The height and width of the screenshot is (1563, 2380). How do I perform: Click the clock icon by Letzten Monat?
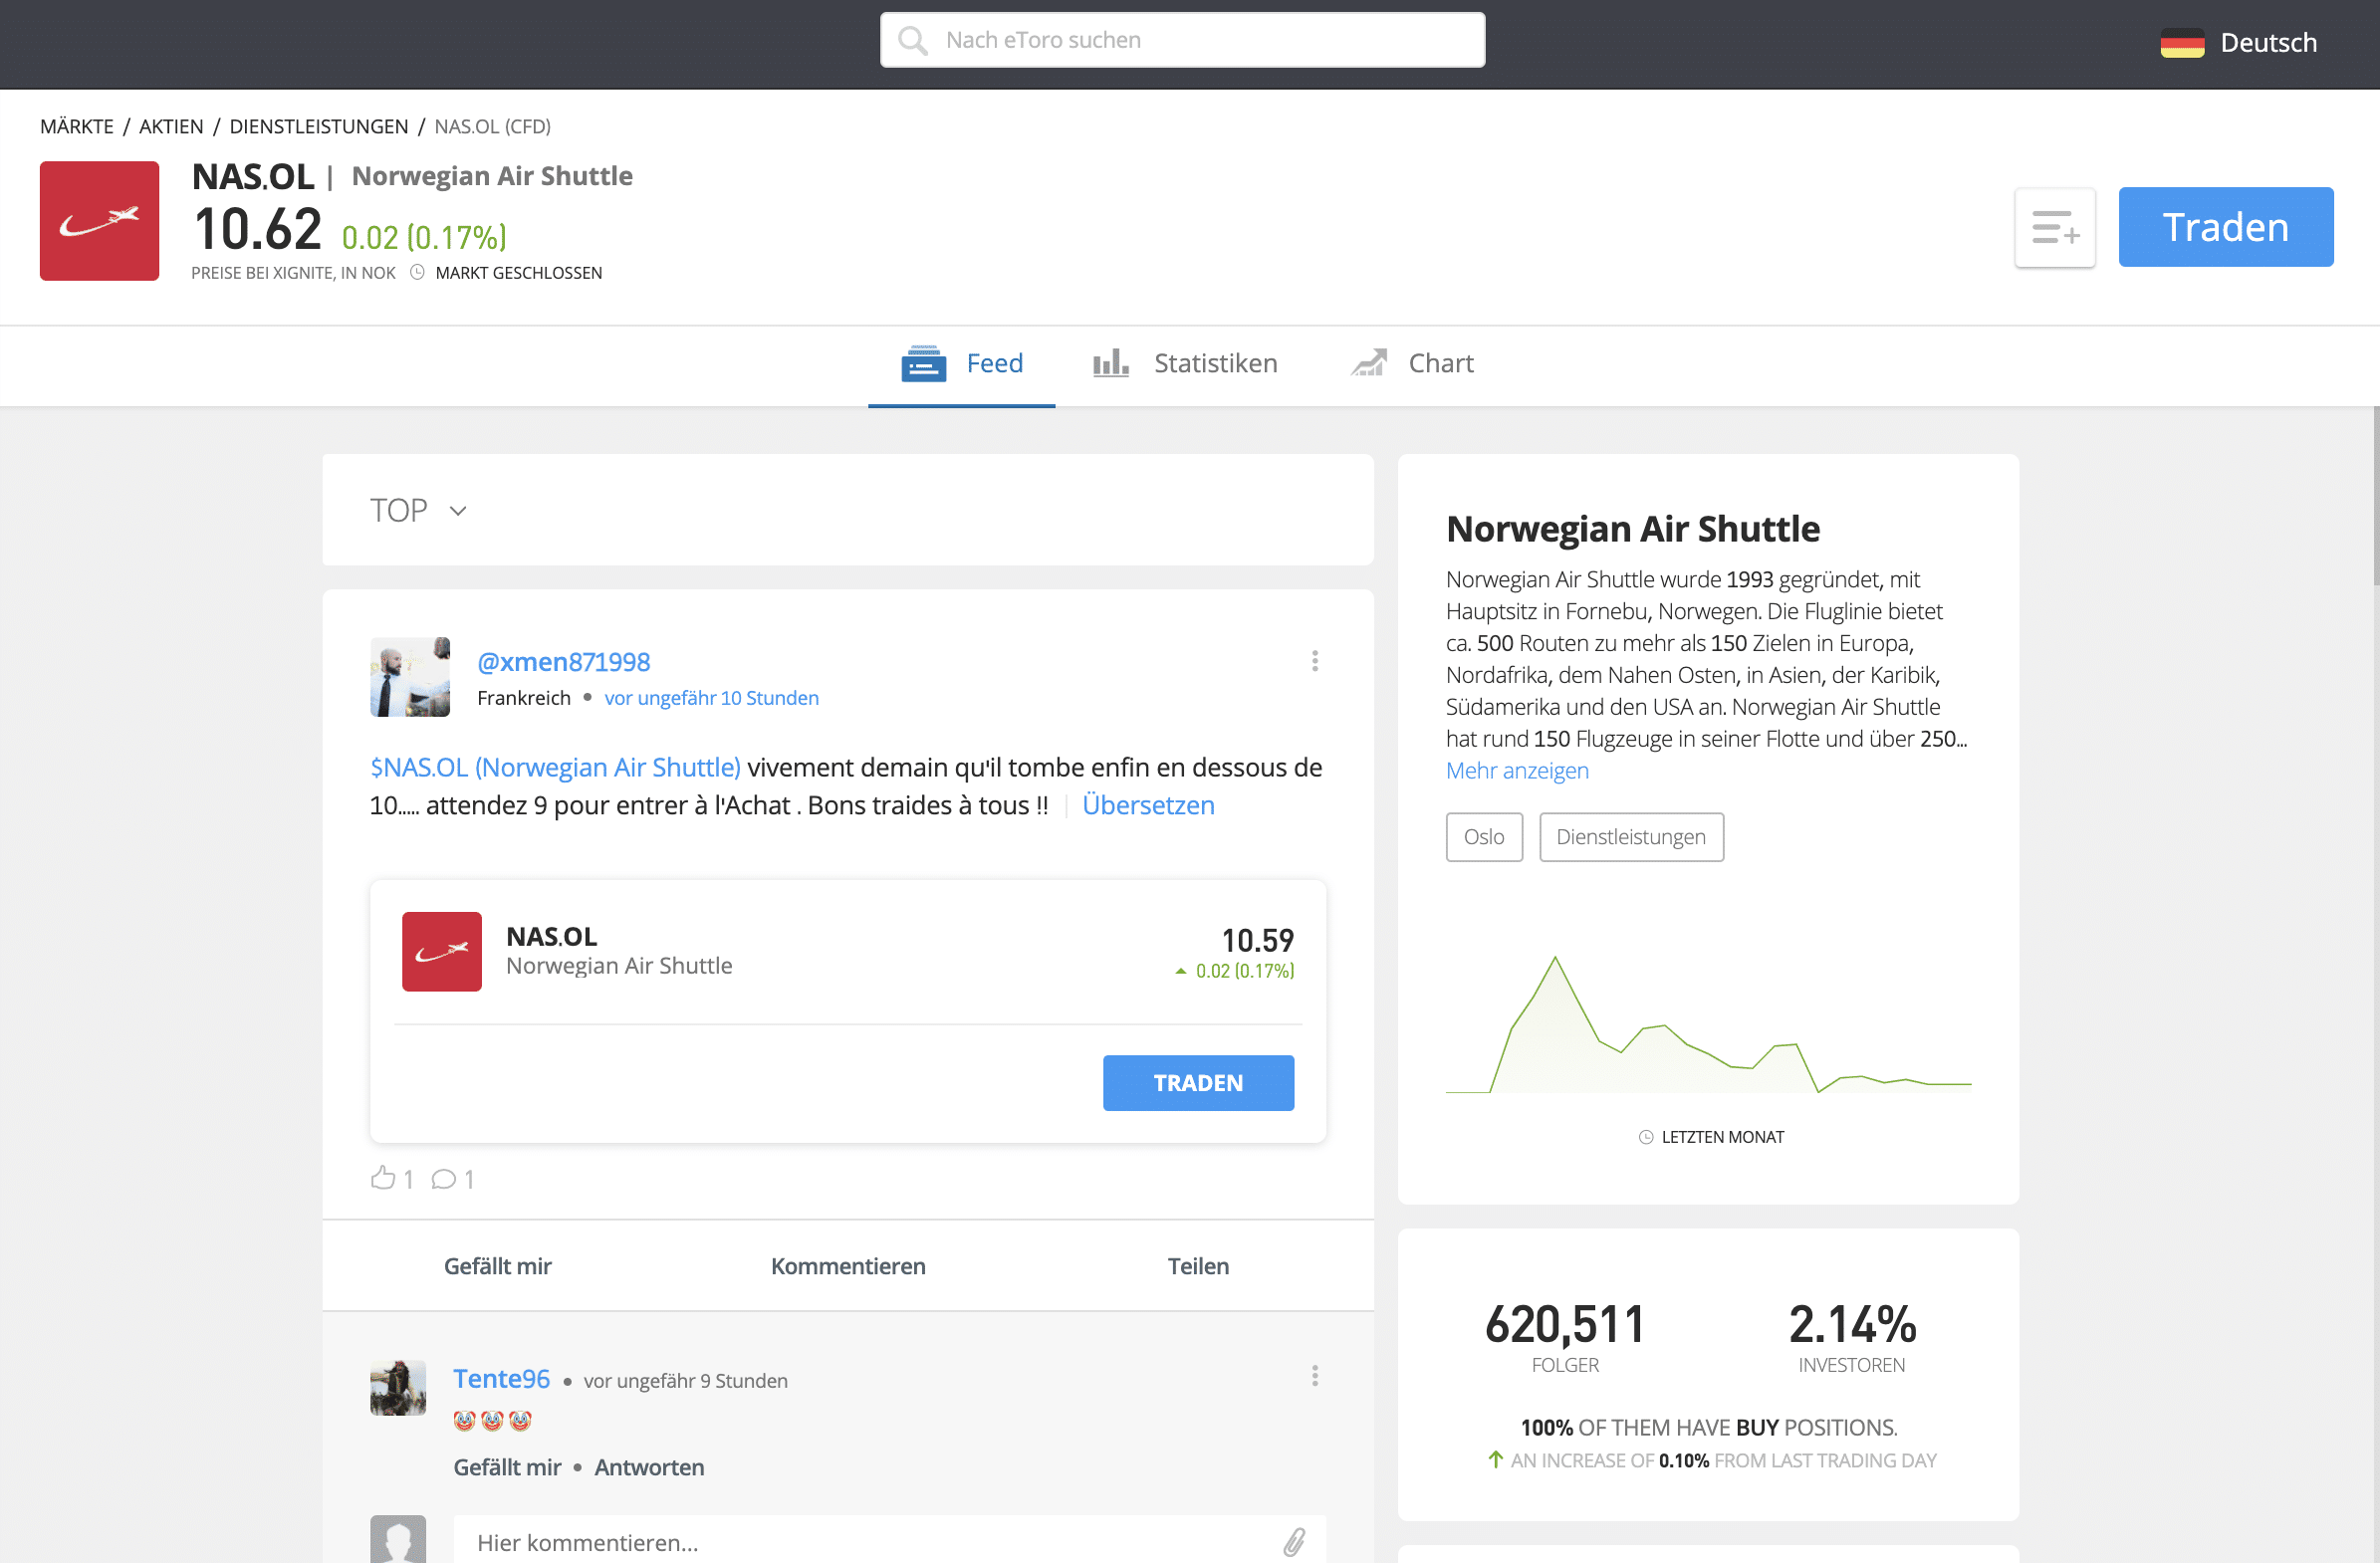1646,1137
